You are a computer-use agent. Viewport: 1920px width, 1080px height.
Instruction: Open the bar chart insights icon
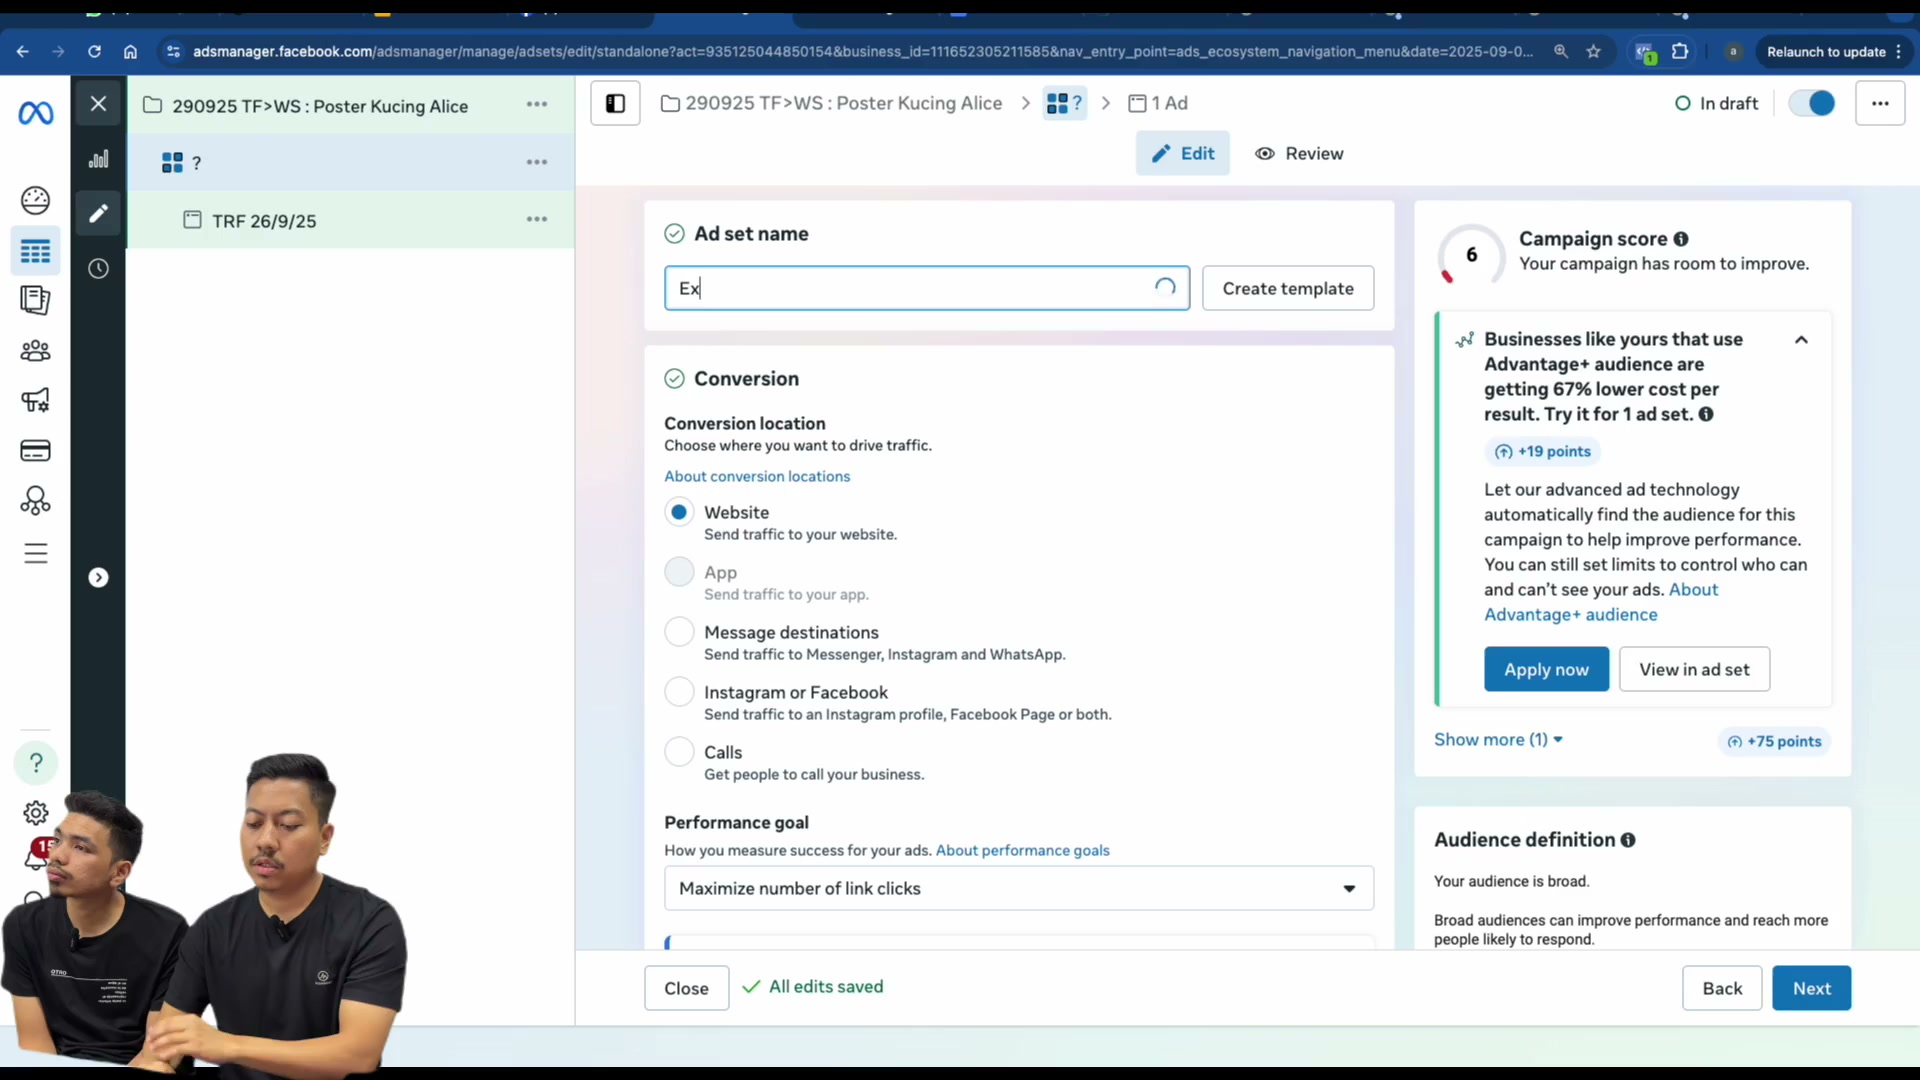click(98, 159)
